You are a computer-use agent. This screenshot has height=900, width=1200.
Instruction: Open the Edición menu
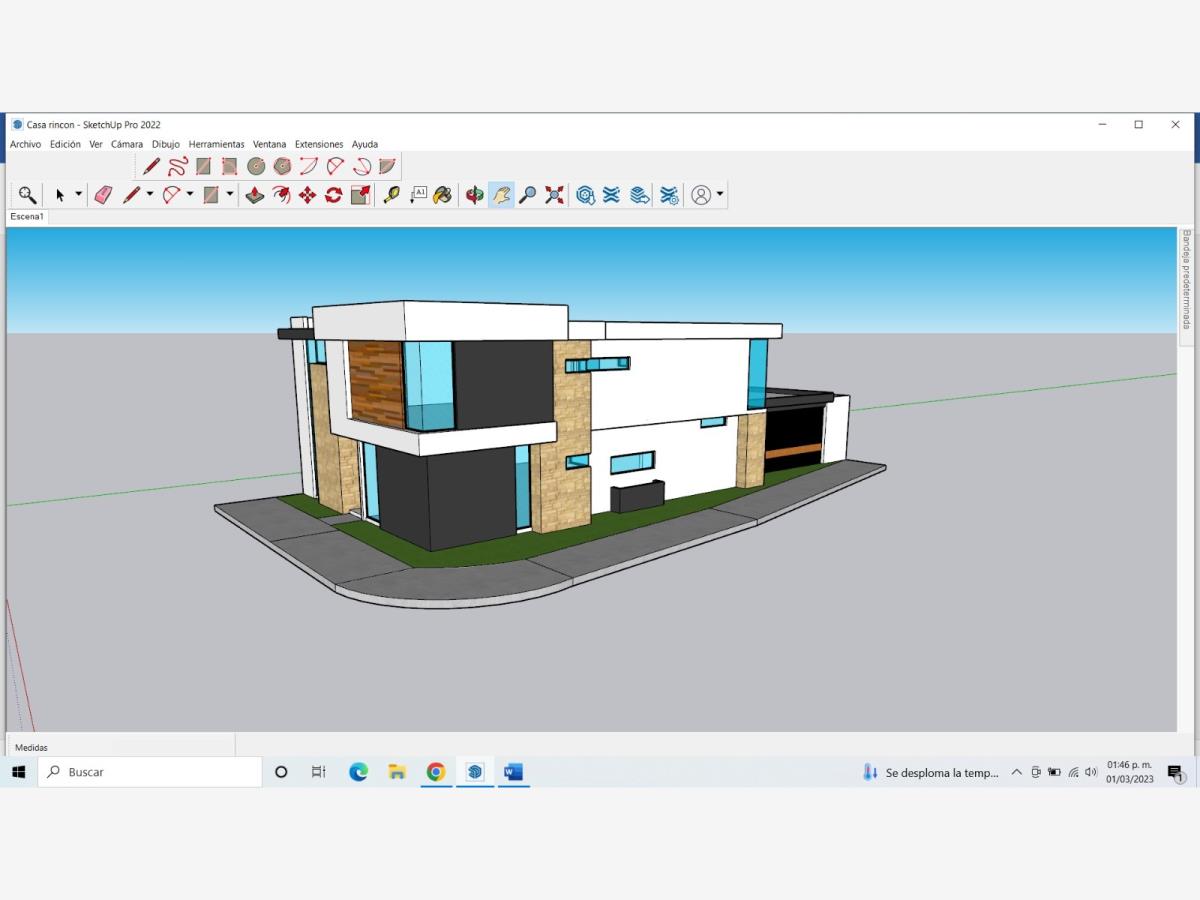click(65, 144)
